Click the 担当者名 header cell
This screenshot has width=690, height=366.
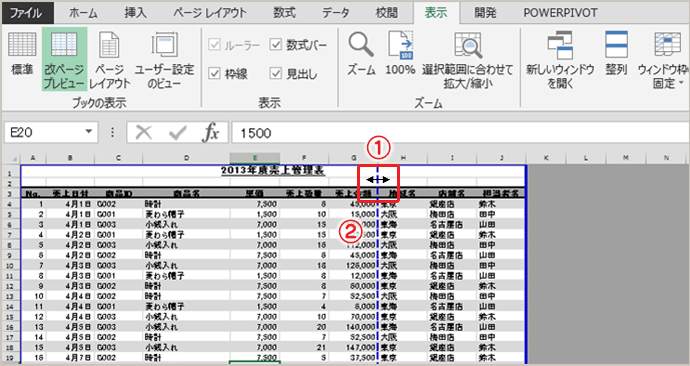(501, 193)
